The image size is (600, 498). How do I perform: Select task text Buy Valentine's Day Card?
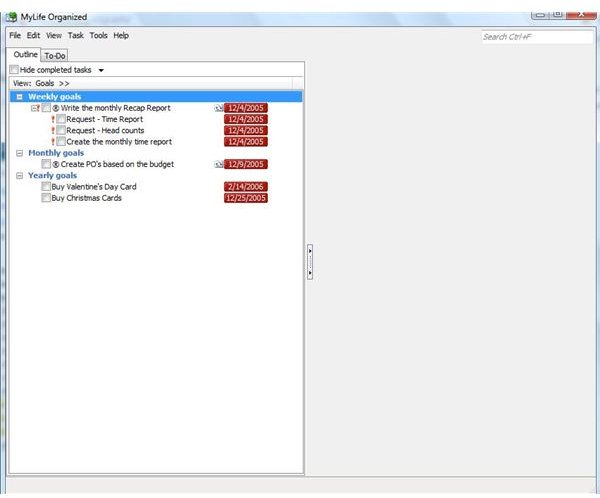[x=94, y=187]
